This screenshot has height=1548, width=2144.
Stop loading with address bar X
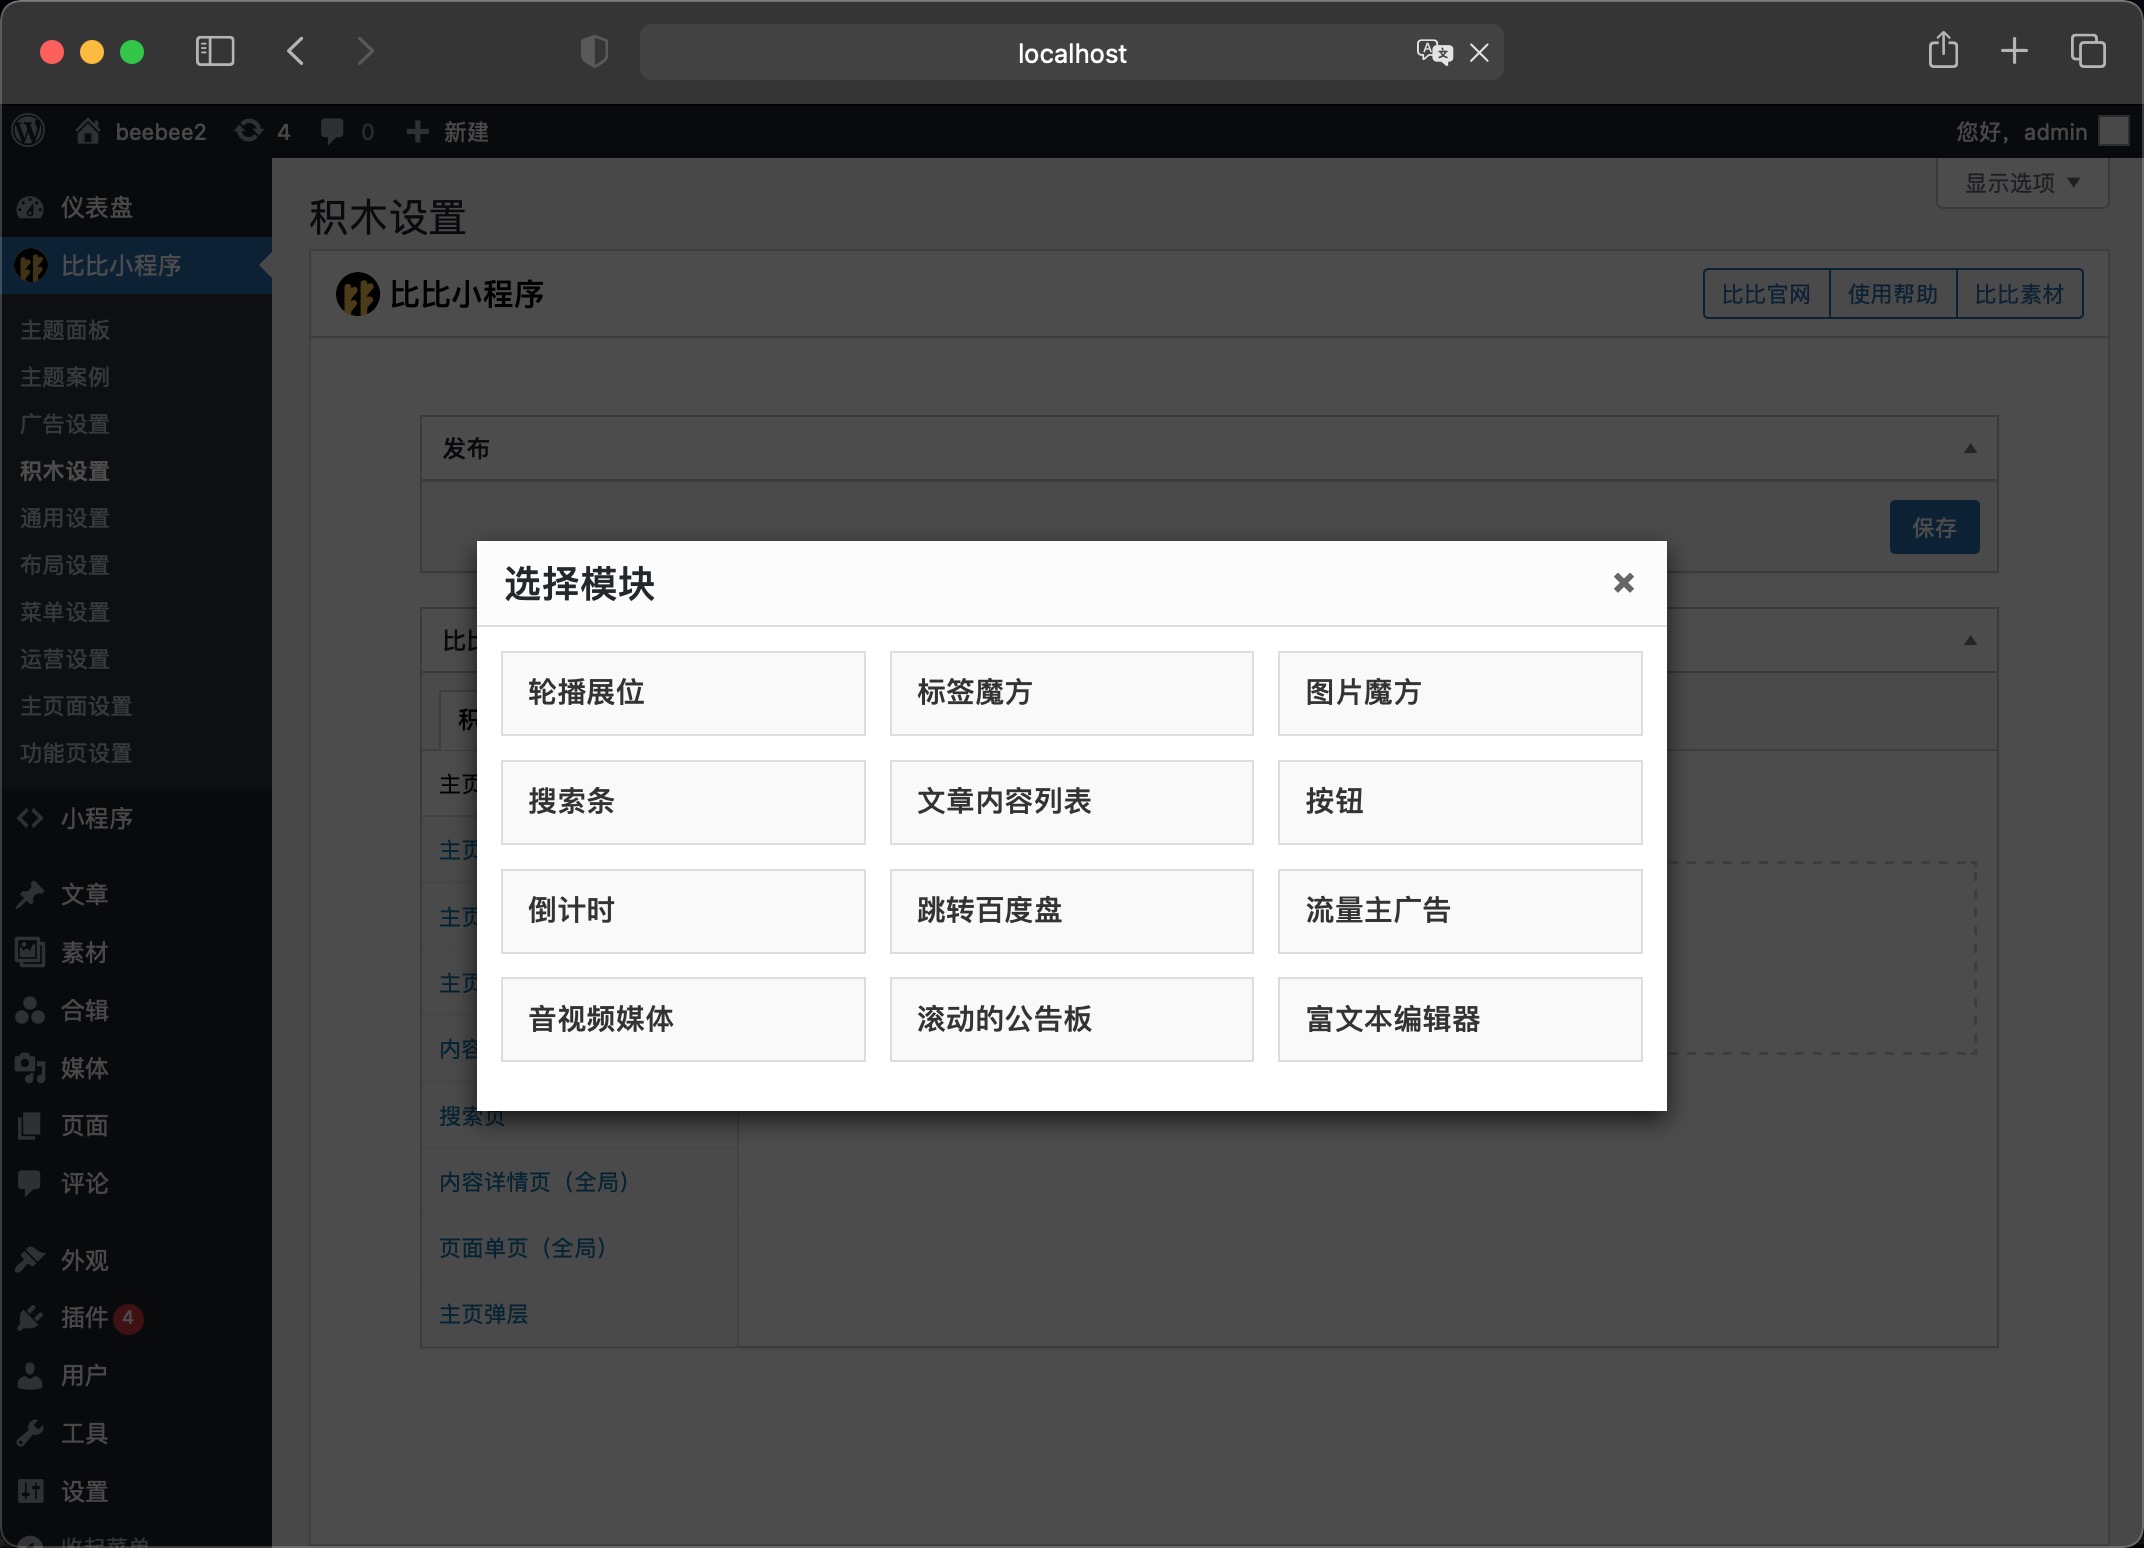1479,53
